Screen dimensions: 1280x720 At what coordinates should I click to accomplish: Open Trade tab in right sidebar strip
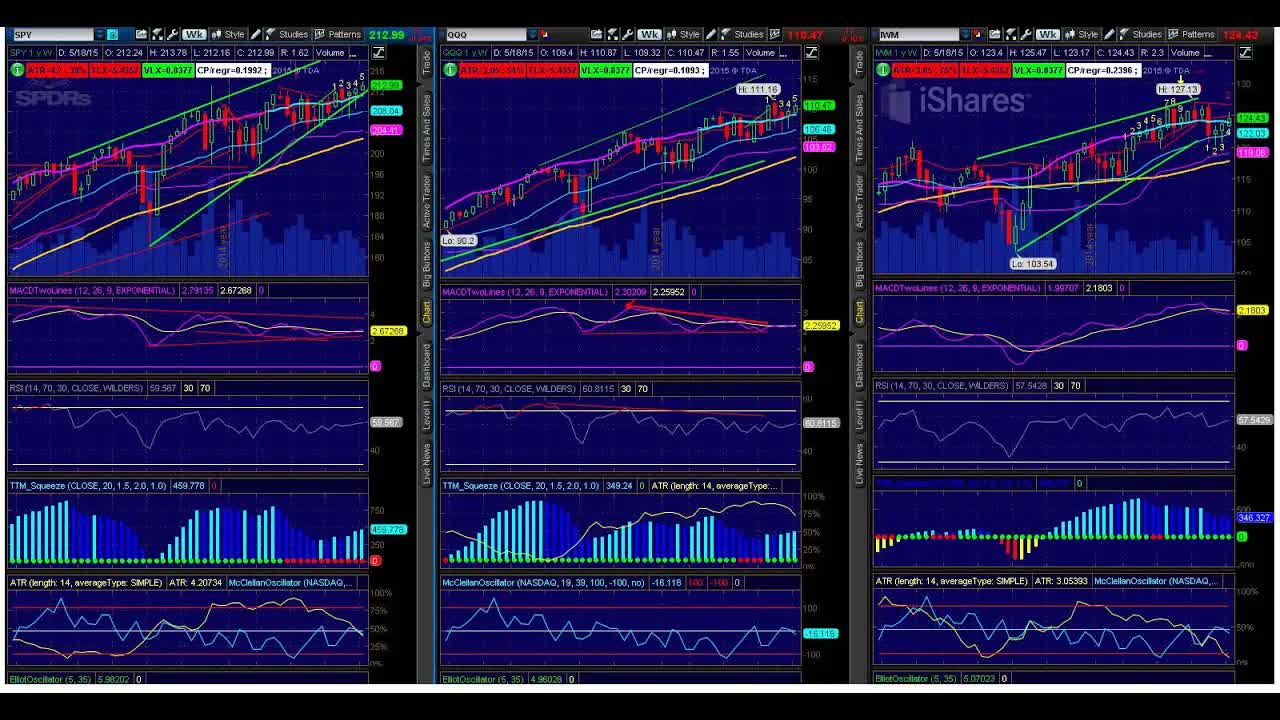(x=858, y=62)
